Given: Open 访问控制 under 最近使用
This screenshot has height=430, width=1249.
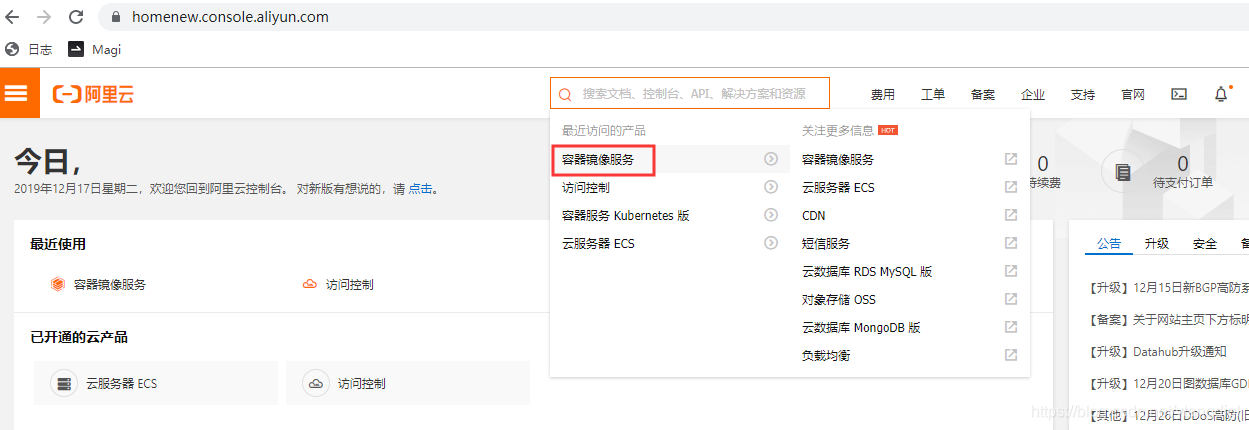Looking at the screenshot, I should click(350, 284).
